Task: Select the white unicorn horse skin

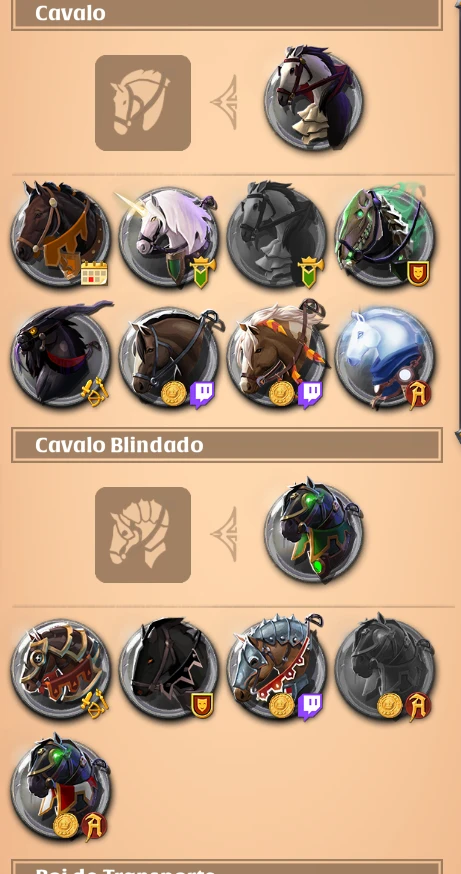Action: click(x=168, y=238)
